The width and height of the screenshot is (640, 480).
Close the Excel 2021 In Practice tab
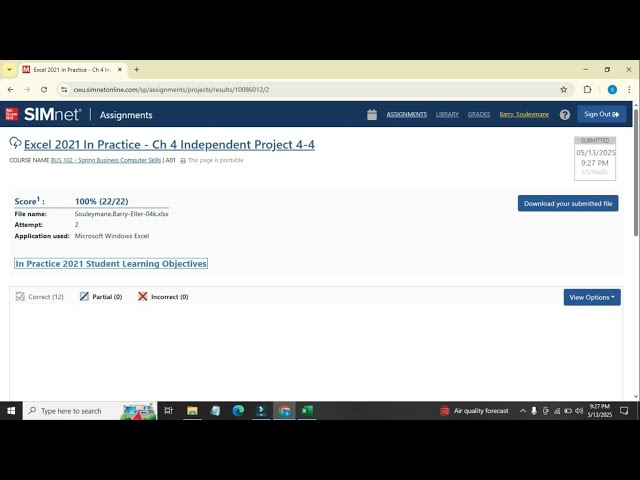click(x=120, y=70)
